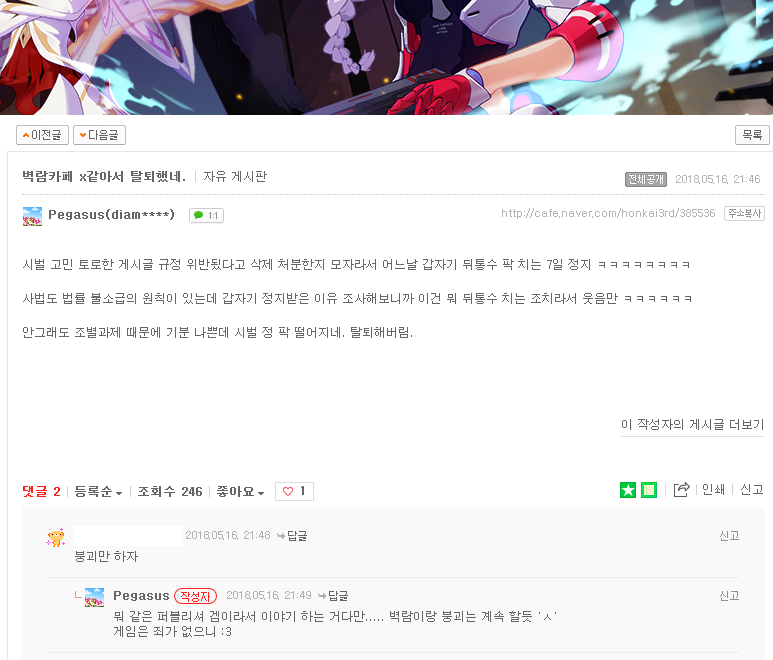Open the share arrow icon

(x=681, y=489)
